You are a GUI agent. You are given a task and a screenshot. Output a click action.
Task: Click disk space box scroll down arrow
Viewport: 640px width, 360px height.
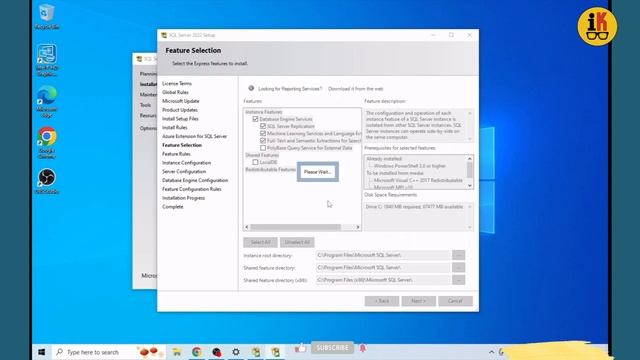[x=470, y=227]
